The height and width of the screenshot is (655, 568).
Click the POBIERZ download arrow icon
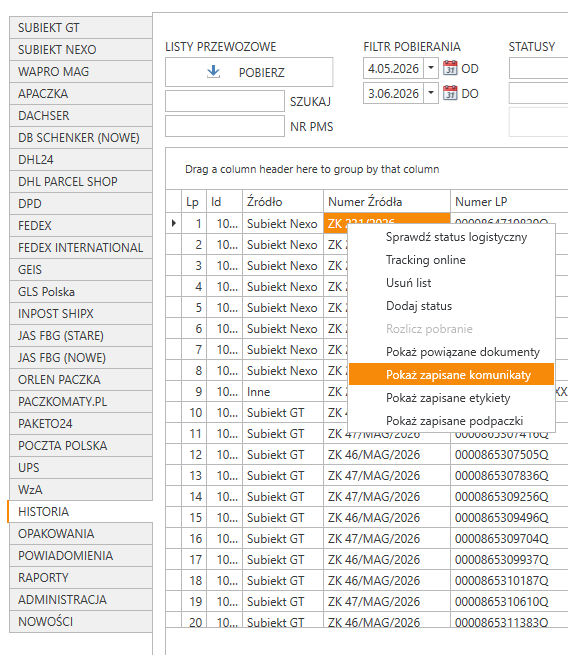coord(213,71)
